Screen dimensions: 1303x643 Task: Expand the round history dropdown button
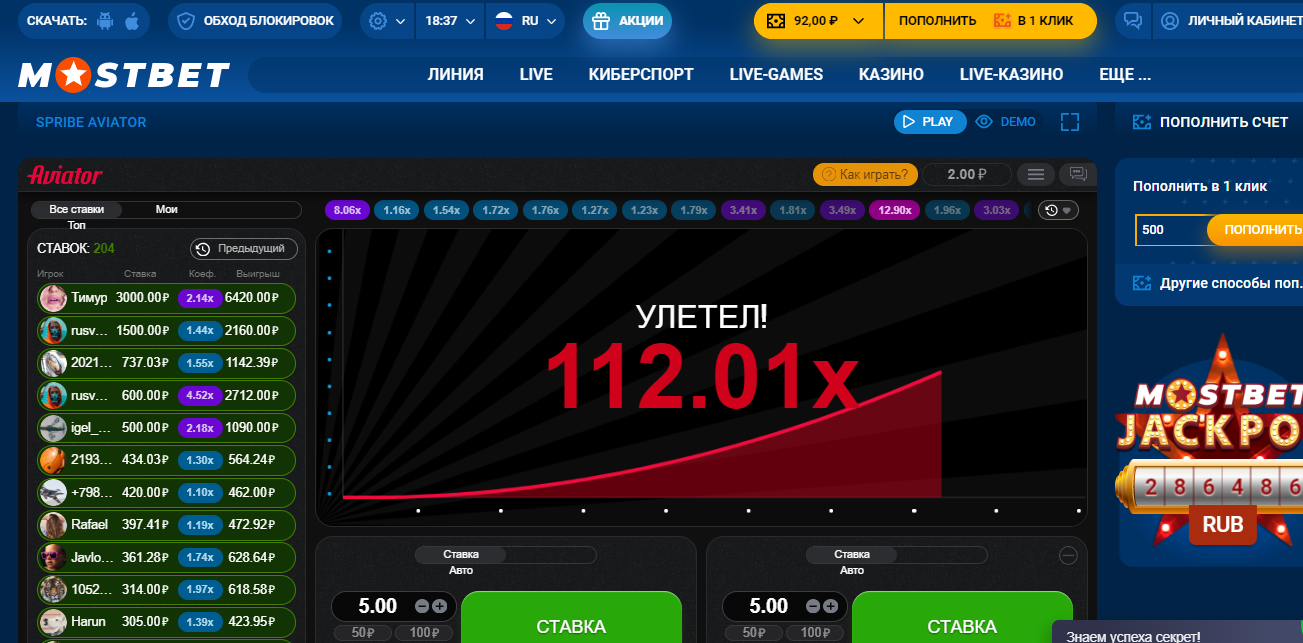coord(1059,210)
